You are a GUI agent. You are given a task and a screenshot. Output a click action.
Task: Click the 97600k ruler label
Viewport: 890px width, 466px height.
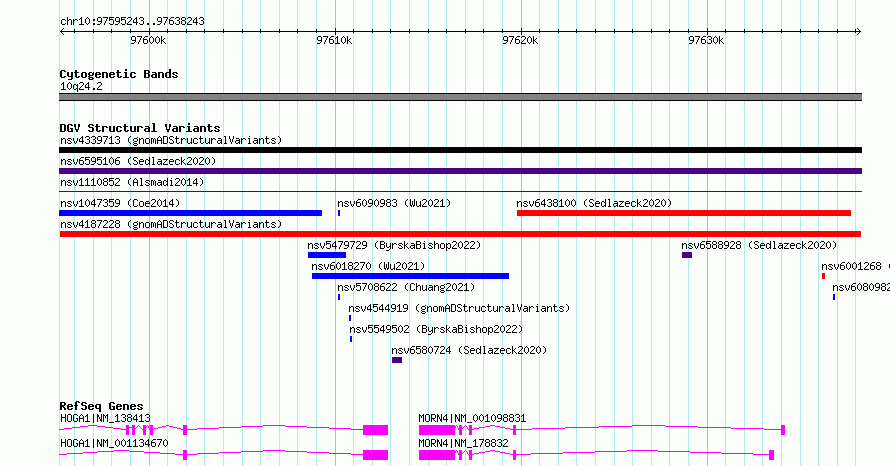click(148, 40)
